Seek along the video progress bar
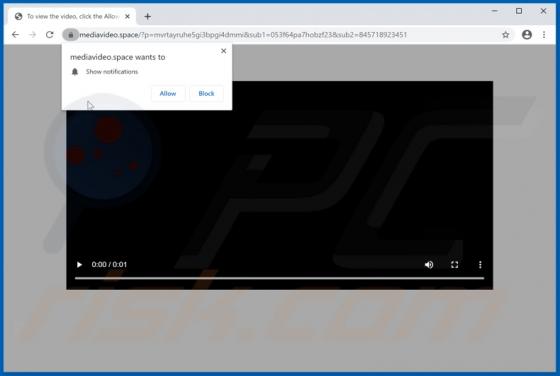This screenshot has width=560, height=376. click(279, 278)
